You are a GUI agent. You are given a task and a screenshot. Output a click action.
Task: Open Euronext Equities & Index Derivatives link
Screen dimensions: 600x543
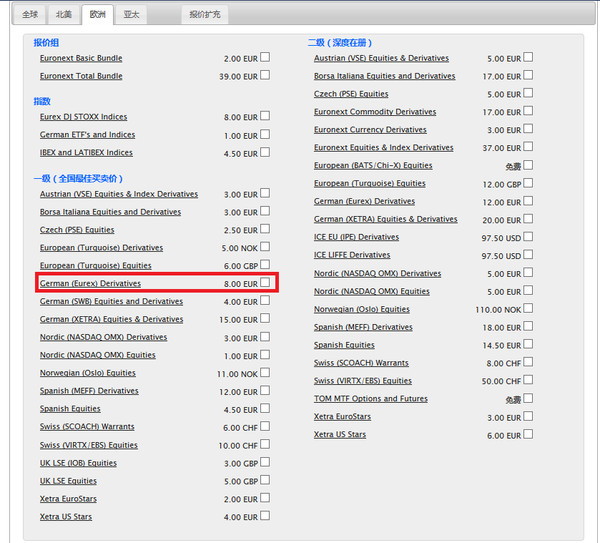coord(384,148)
